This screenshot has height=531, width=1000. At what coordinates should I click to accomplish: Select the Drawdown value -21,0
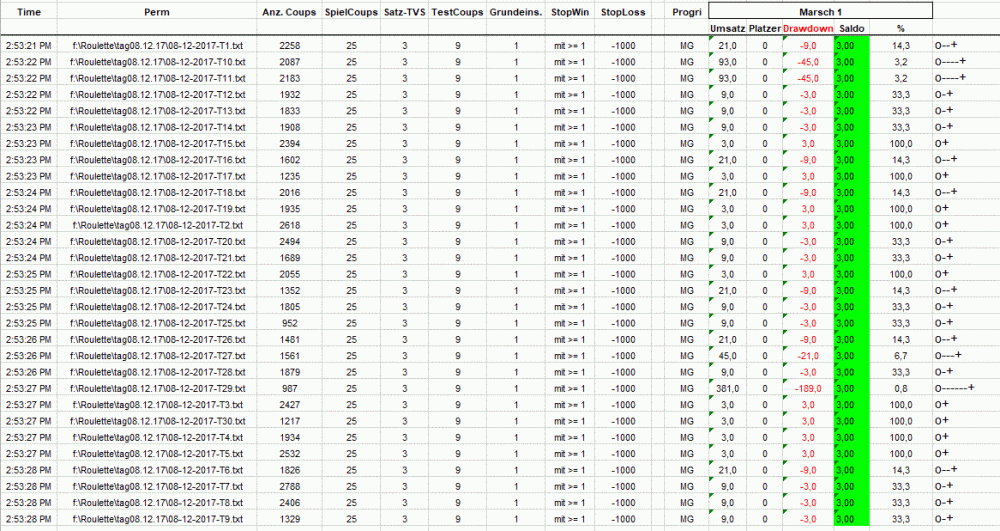(808, 356)
